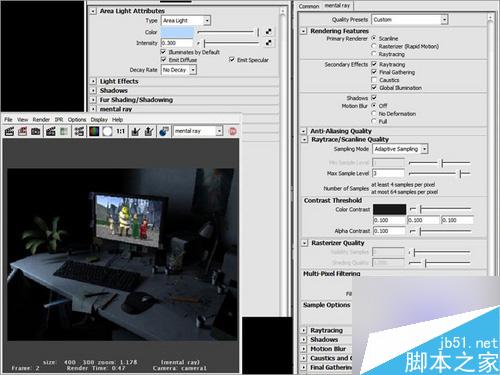
Task: Expand the Fur Shading/Shadowing section
Action: [93, 100]
